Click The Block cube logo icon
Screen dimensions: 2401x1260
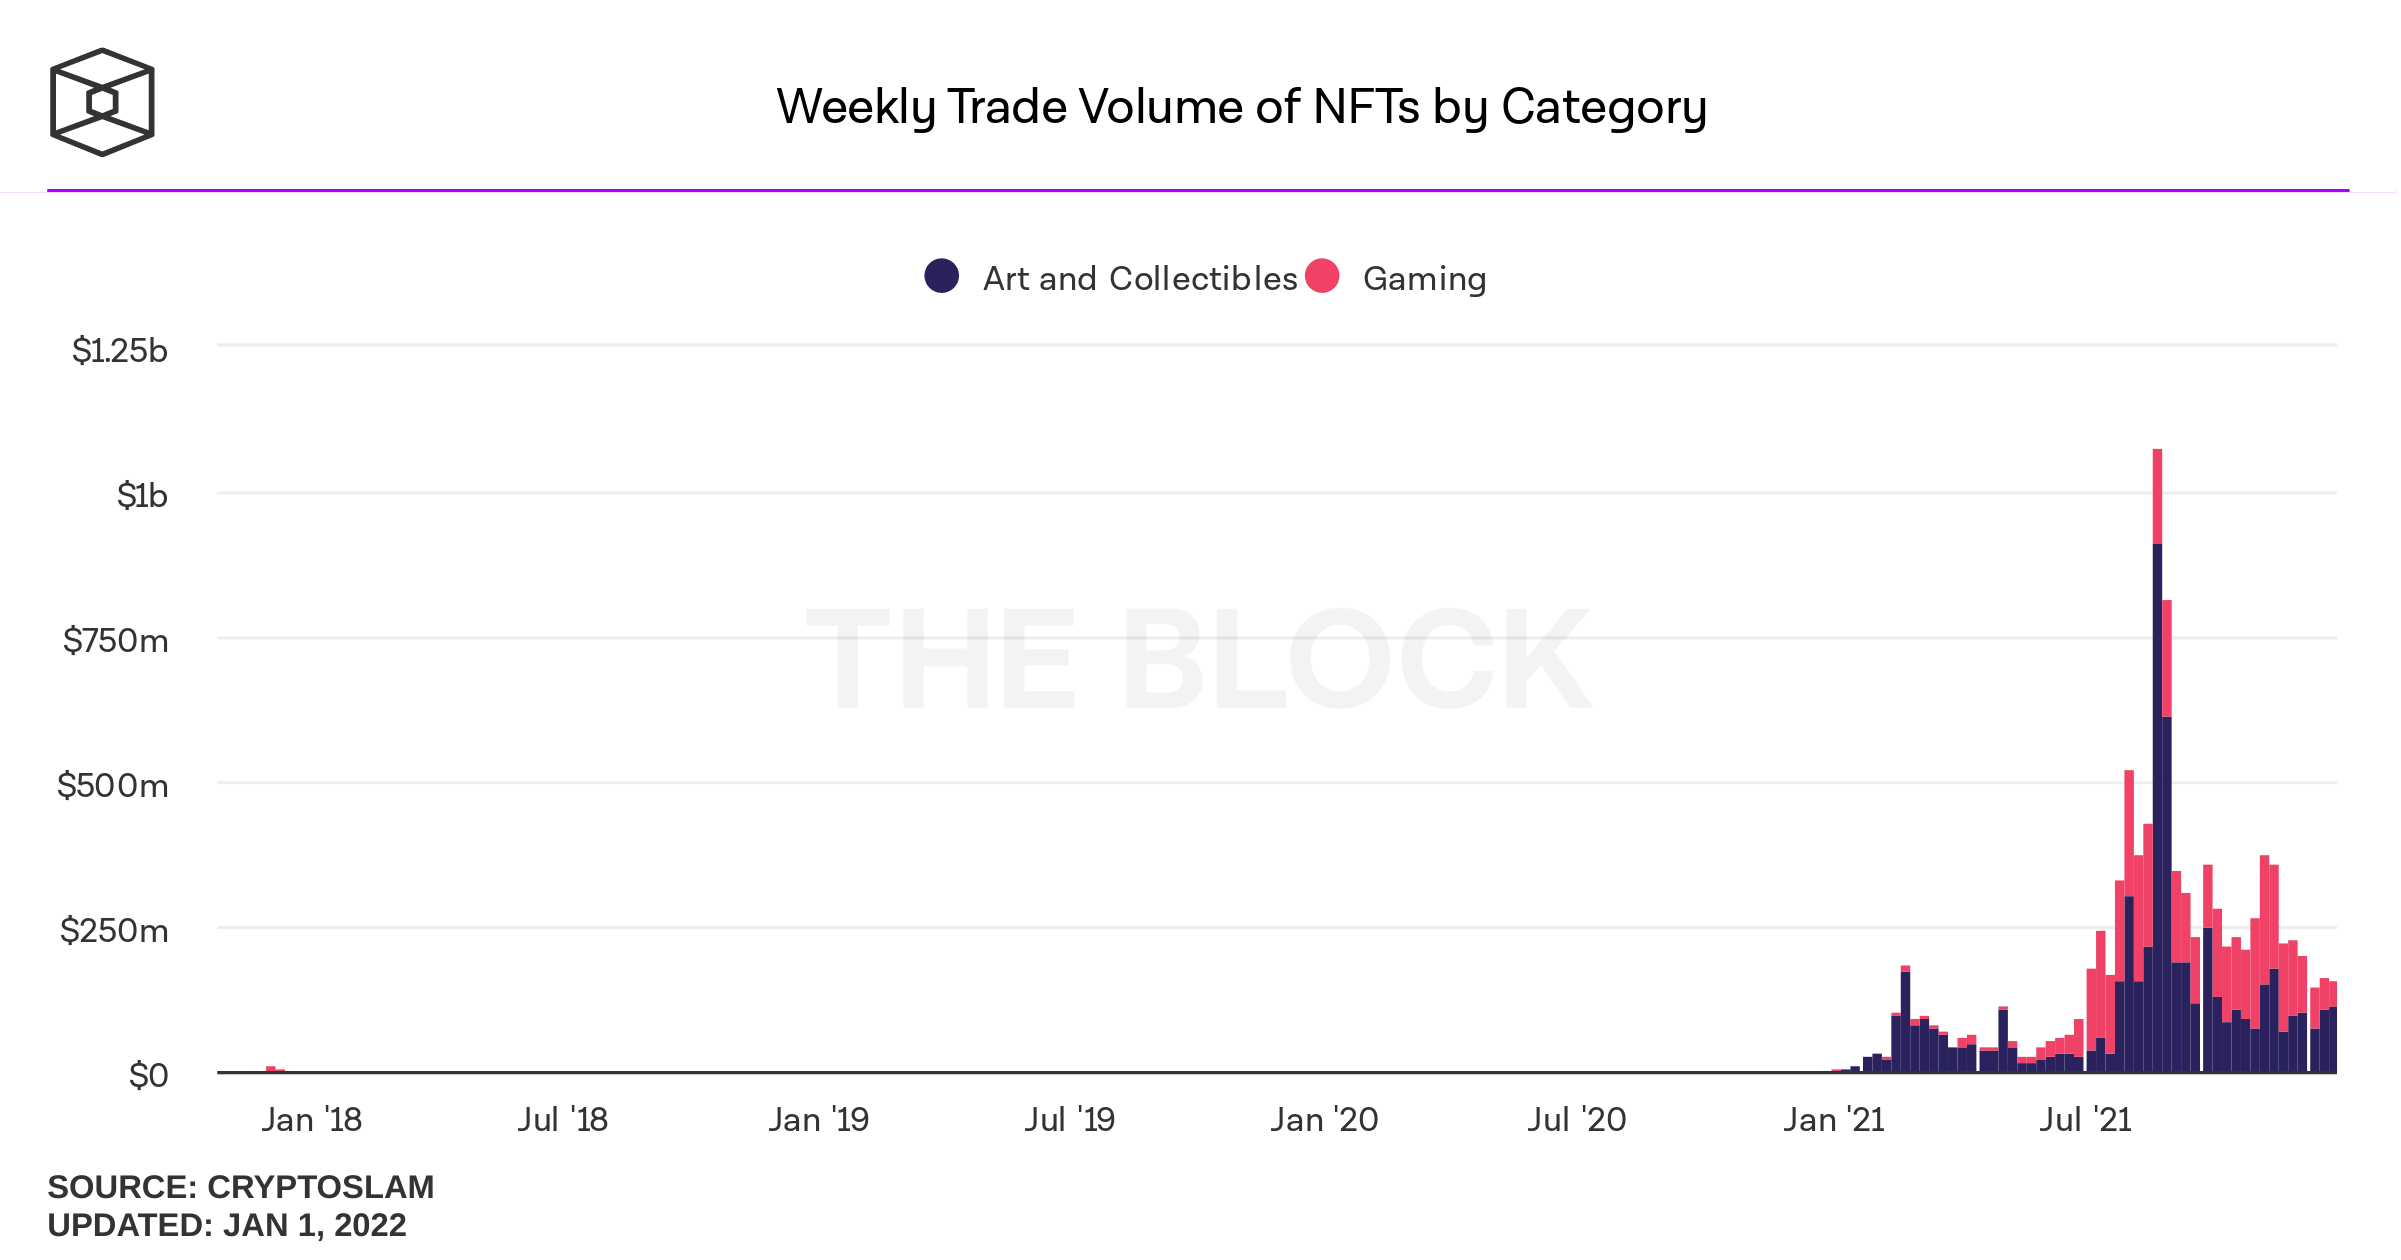click(102, 102)
